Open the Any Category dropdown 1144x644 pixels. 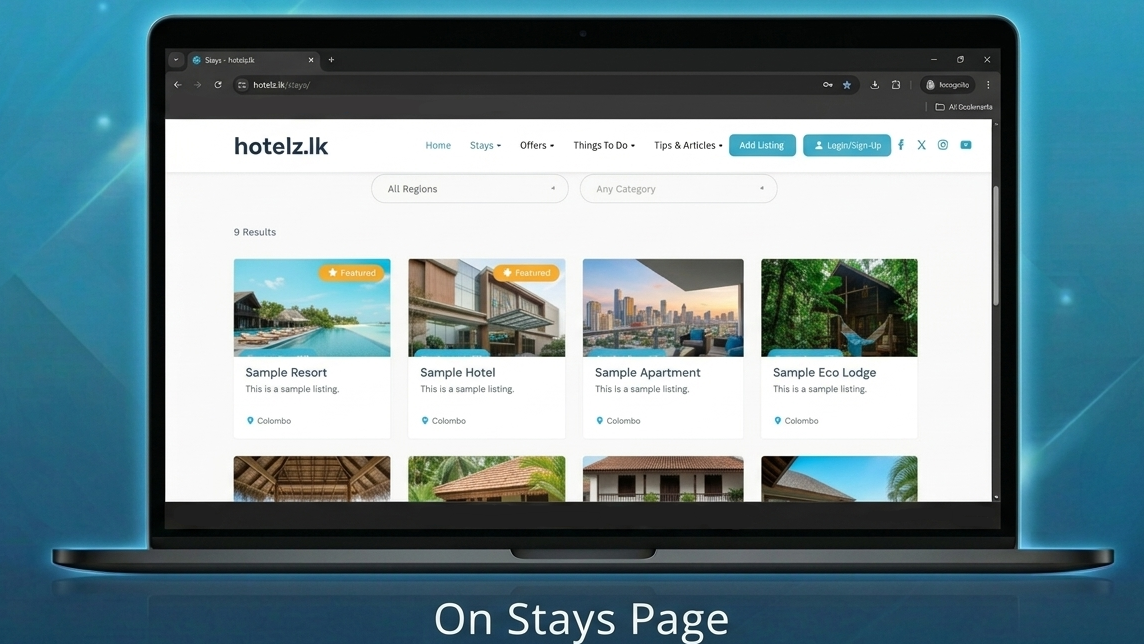(678, 189)
